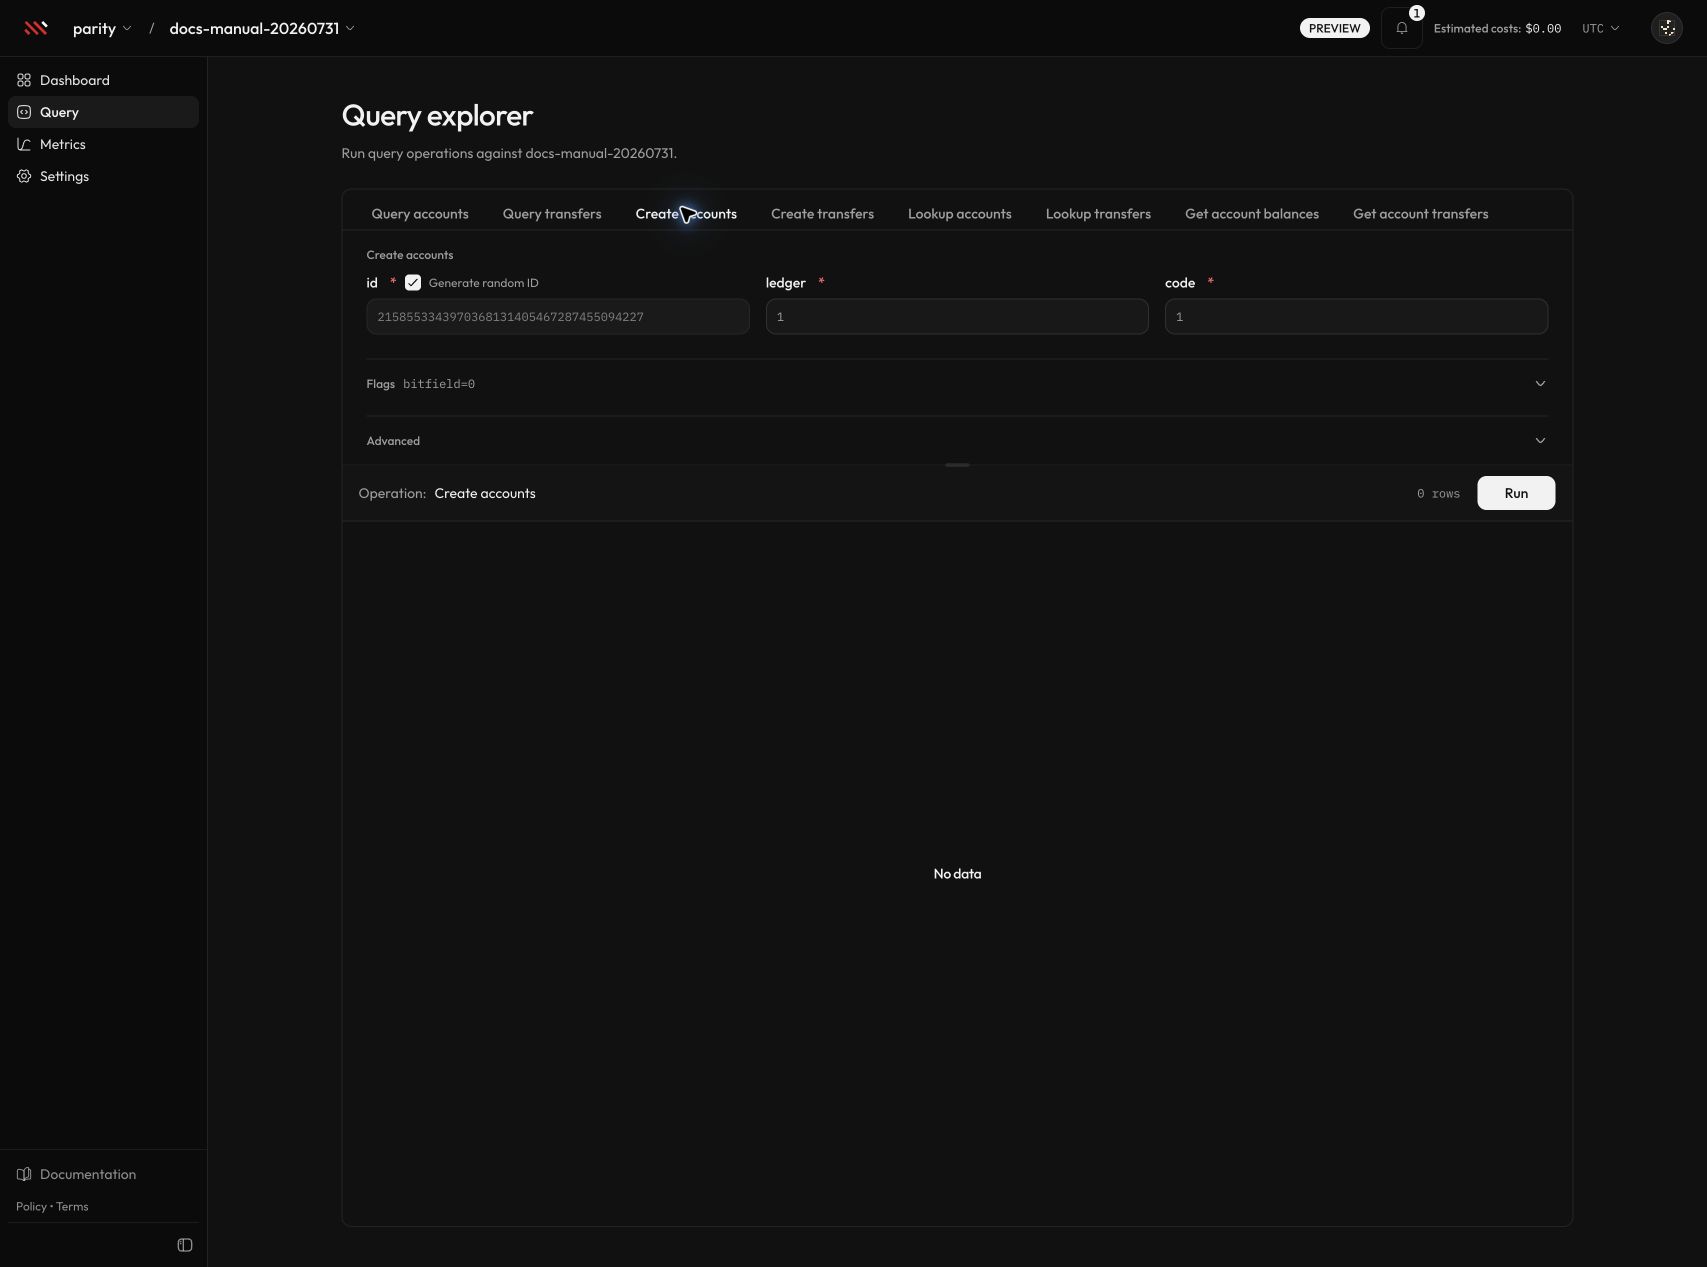Open the notifications bell

[1401, 28]
